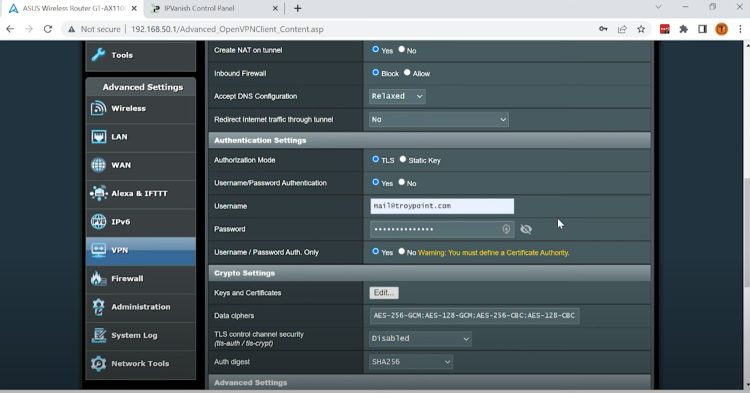
Task: Open Auth digest SHA256 dropdown
Action: (411, 362)
